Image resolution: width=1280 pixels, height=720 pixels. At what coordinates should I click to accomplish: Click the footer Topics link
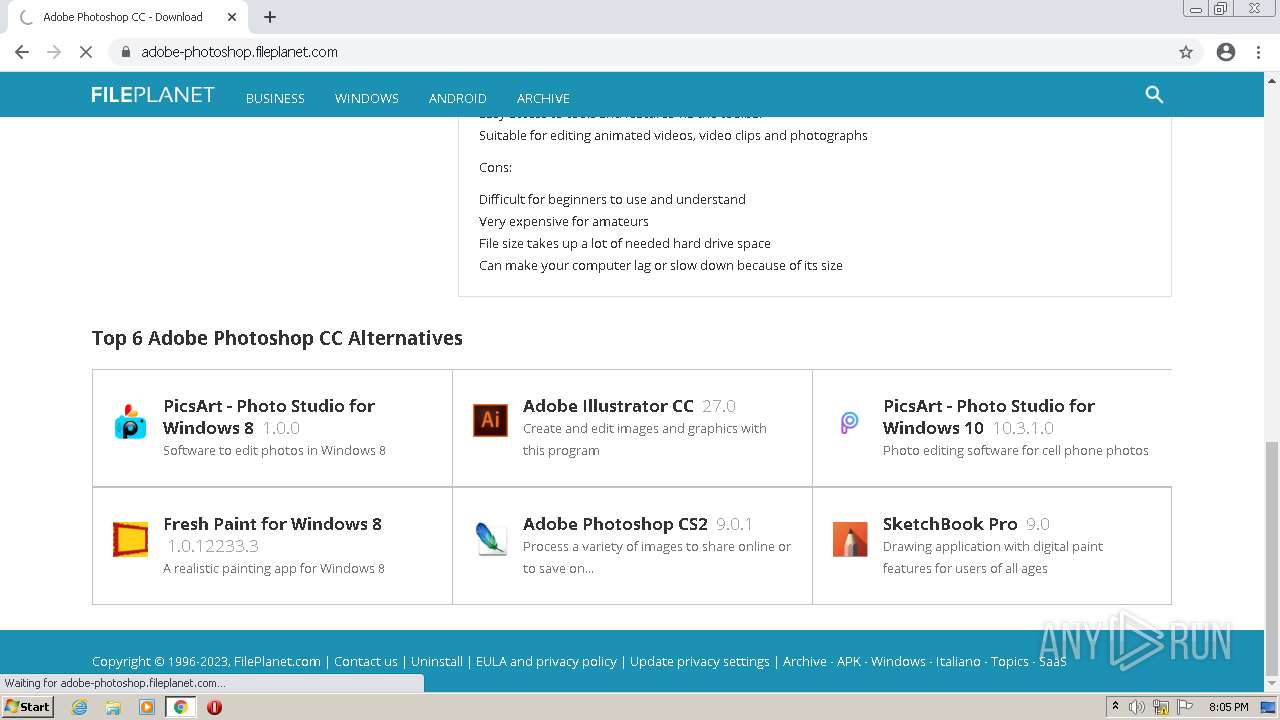[x=1010, y=661]
